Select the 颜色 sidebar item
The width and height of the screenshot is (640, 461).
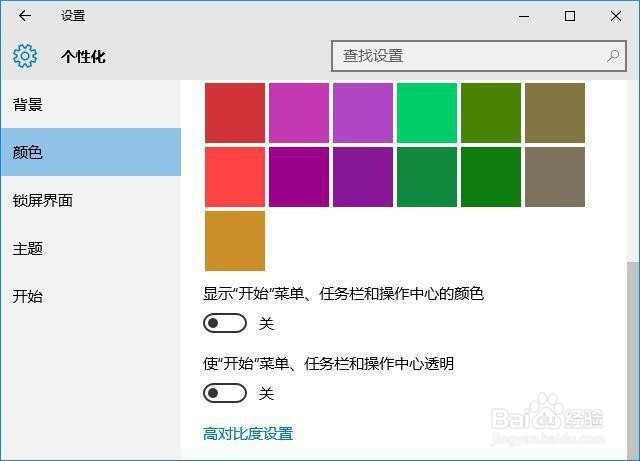click(x=91, y=152)
